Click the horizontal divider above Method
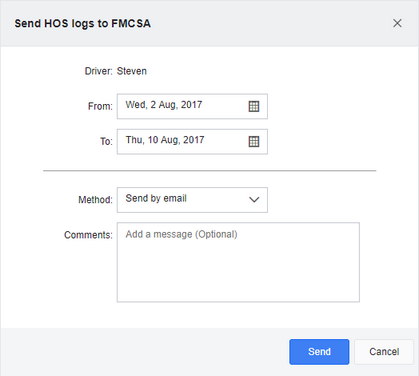Screen dimensions: 419x376 210,171
